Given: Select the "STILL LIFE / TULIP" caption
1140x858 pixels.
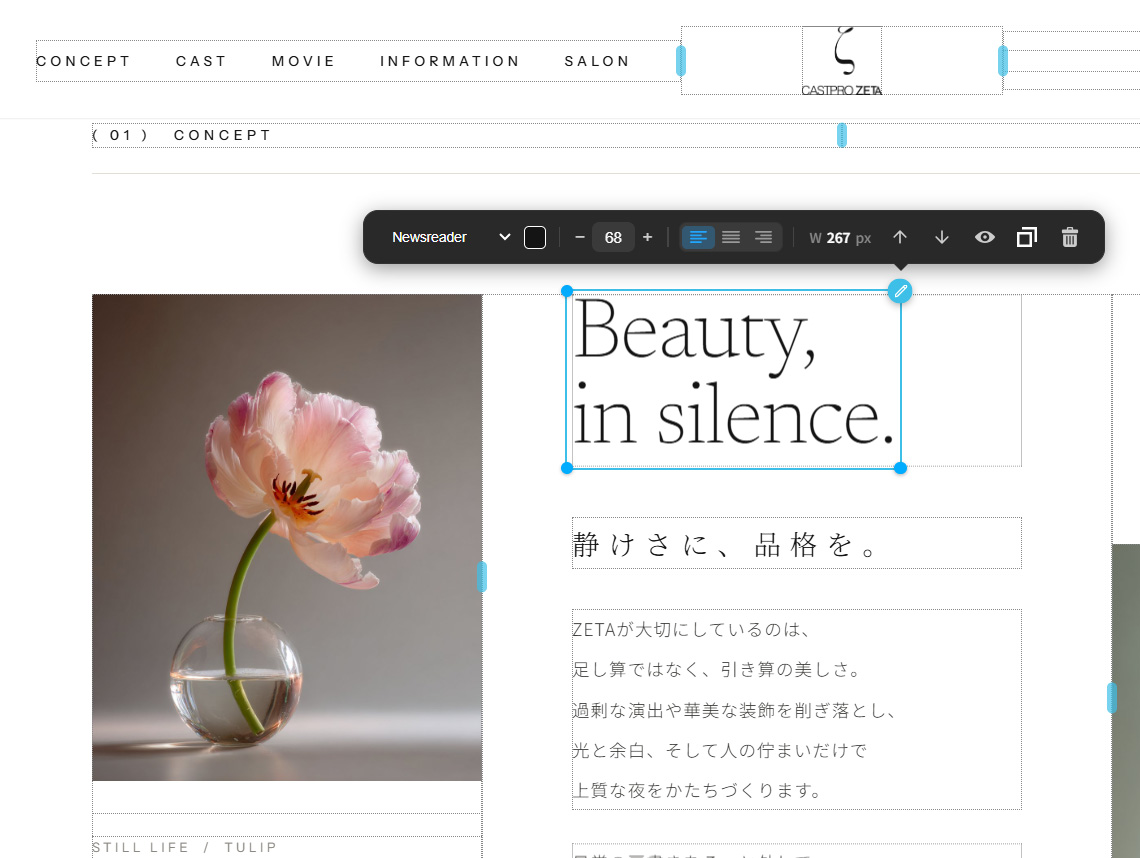Looking at the screenshot, I should click(185, 847).
